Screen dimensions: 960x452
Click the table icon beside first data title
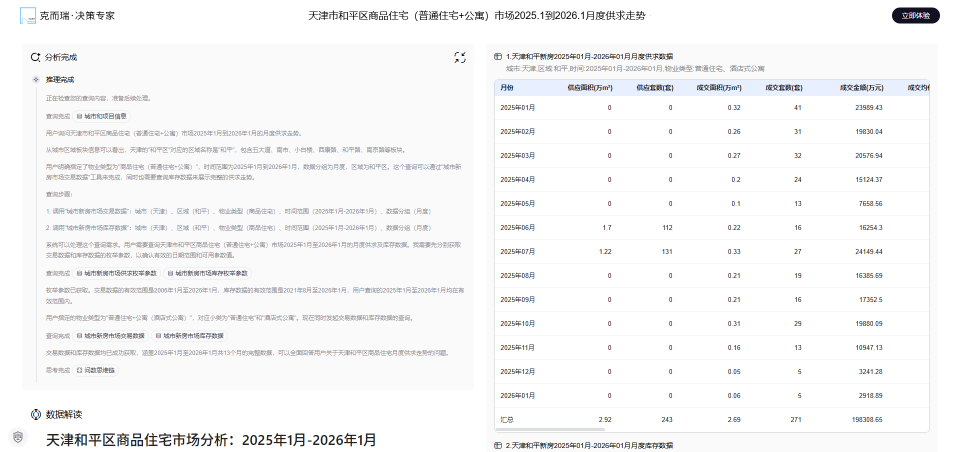point(498,56)
